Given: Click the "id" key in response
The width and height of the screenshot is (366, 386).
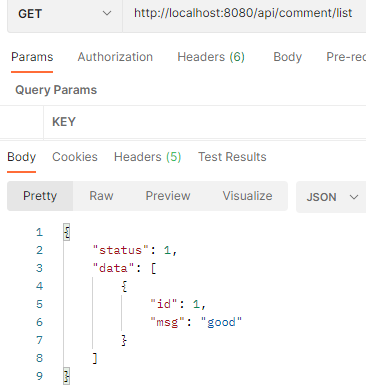Looking at the screenshot, I should coord(164,304).
